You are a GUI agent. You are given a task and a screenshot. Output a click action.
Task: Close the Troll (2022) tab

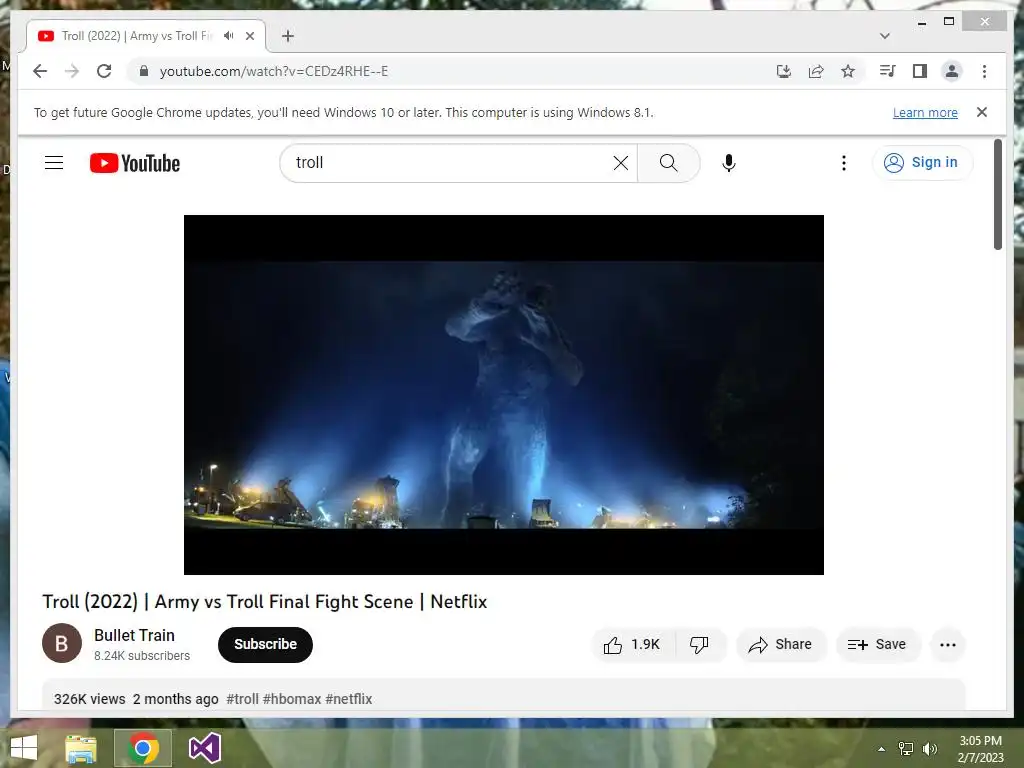click(x=249, y=36)
